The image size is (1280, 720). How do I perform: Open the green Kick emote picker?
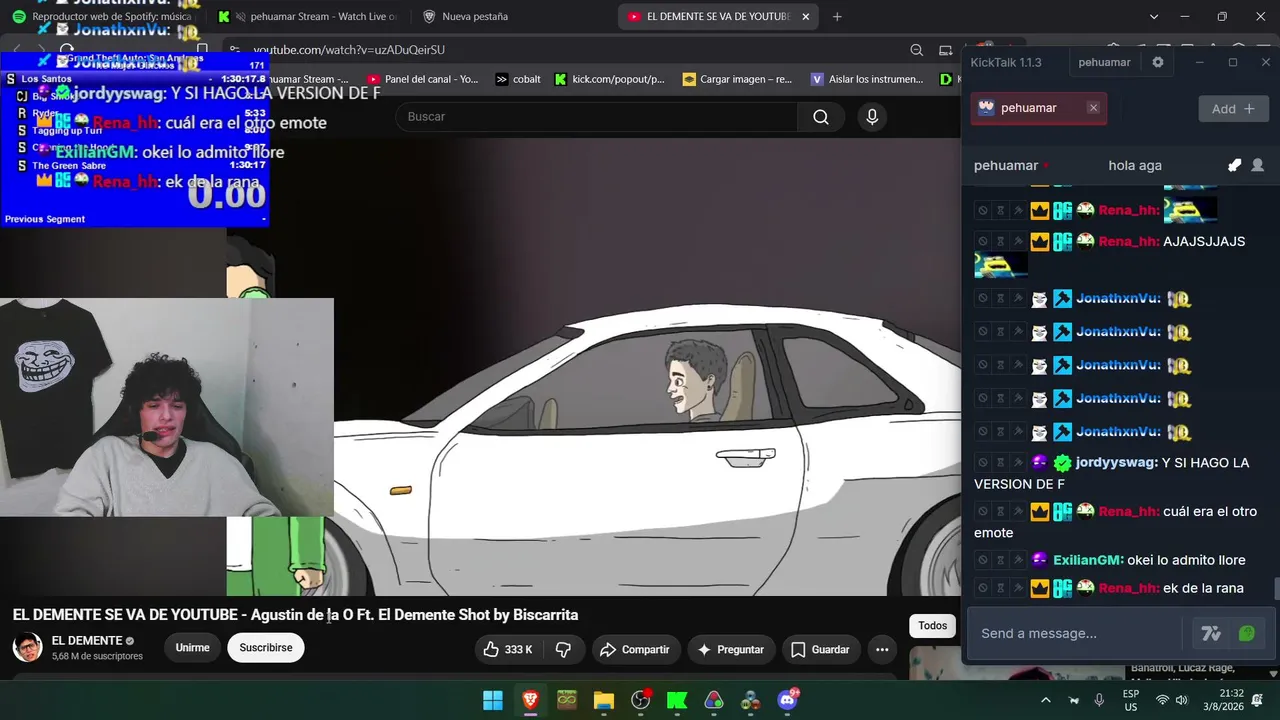click(1246, 633)
